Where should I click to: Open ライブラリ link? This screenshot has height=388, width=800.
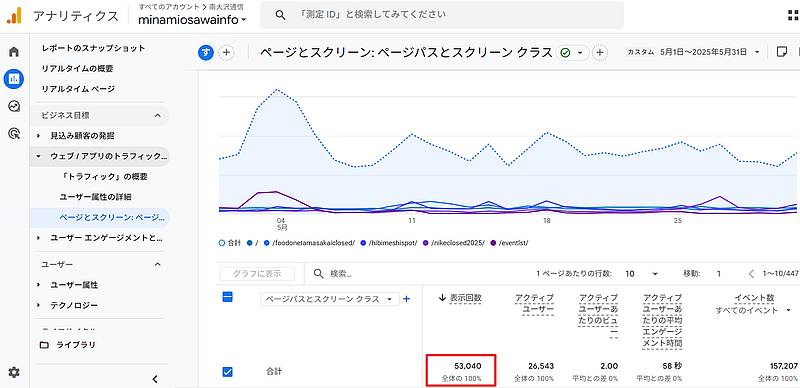(76, 345)
